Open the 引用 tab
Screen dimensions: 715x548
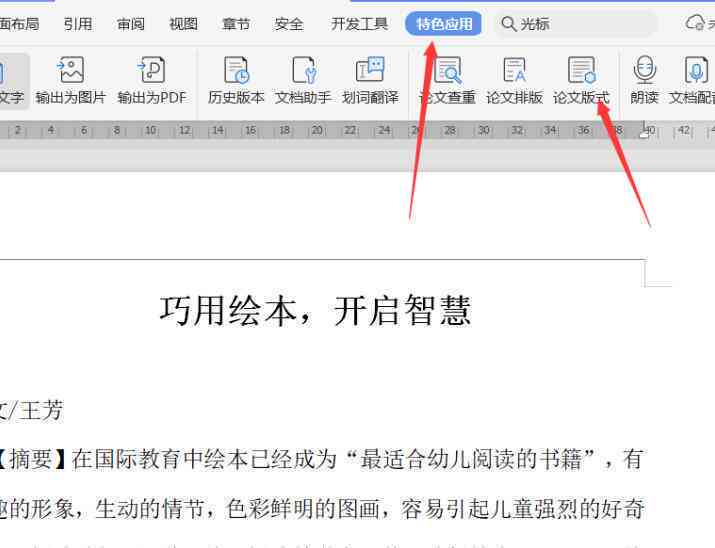pos(78,24)
